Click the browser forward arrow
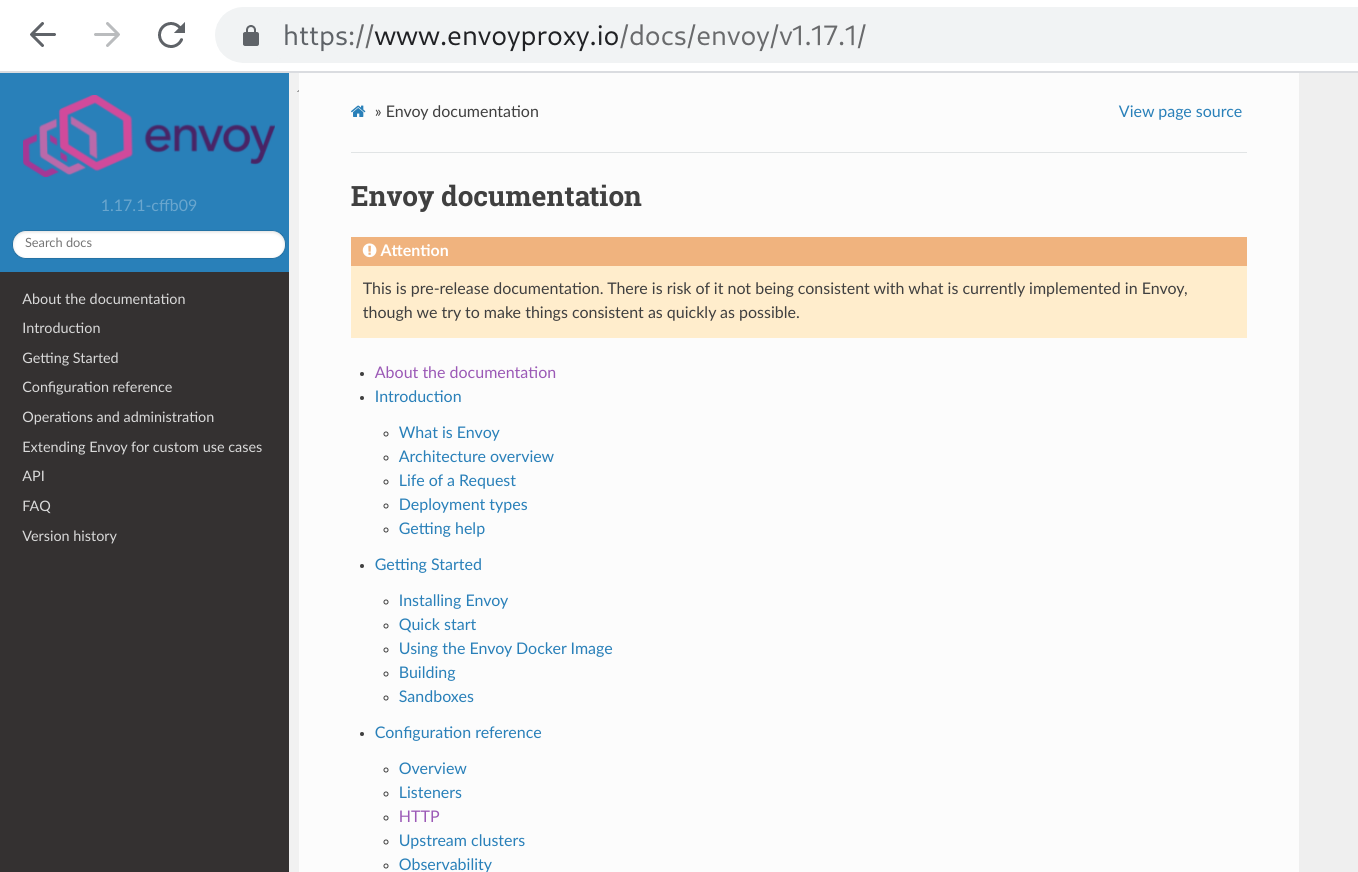 click(107, 36)
